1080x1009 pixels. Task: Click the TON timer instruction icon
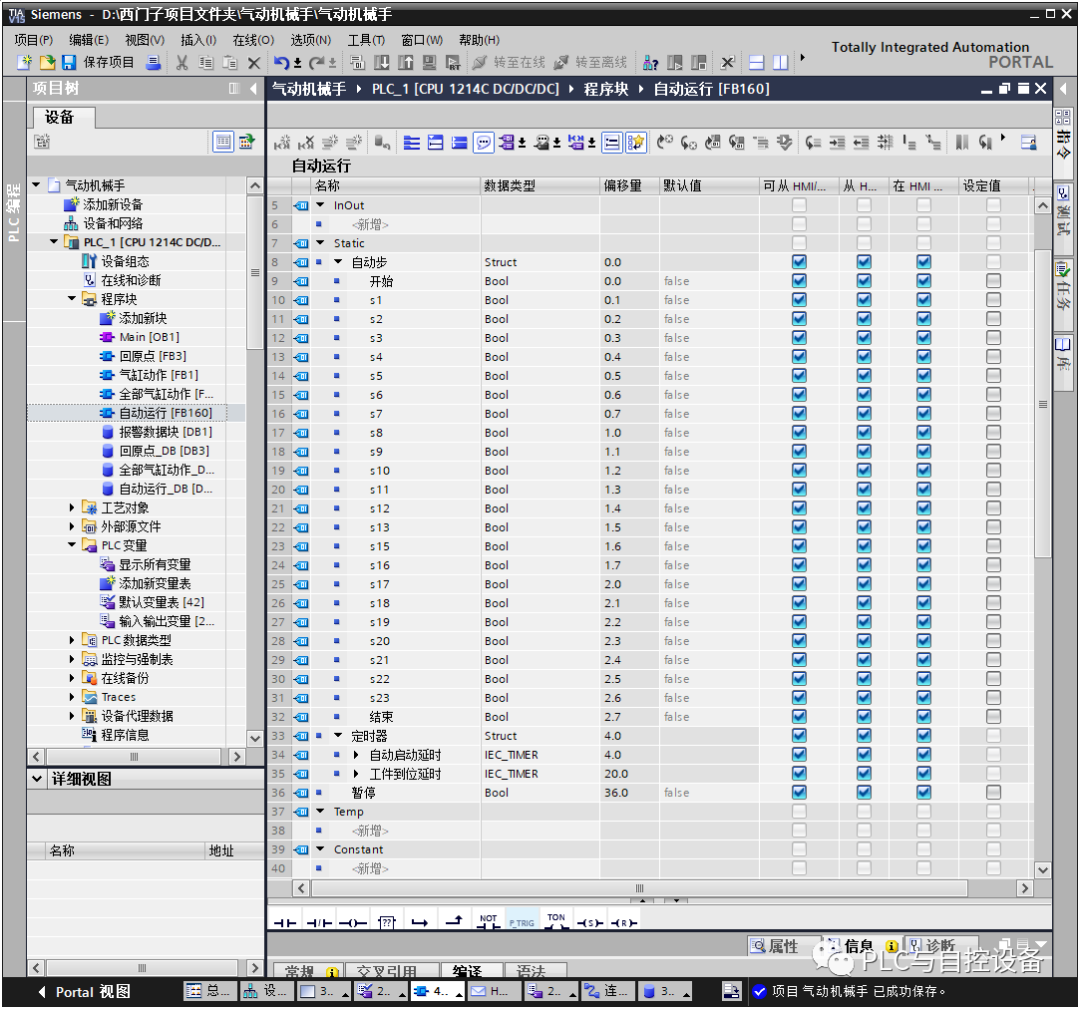click(556, 922)
